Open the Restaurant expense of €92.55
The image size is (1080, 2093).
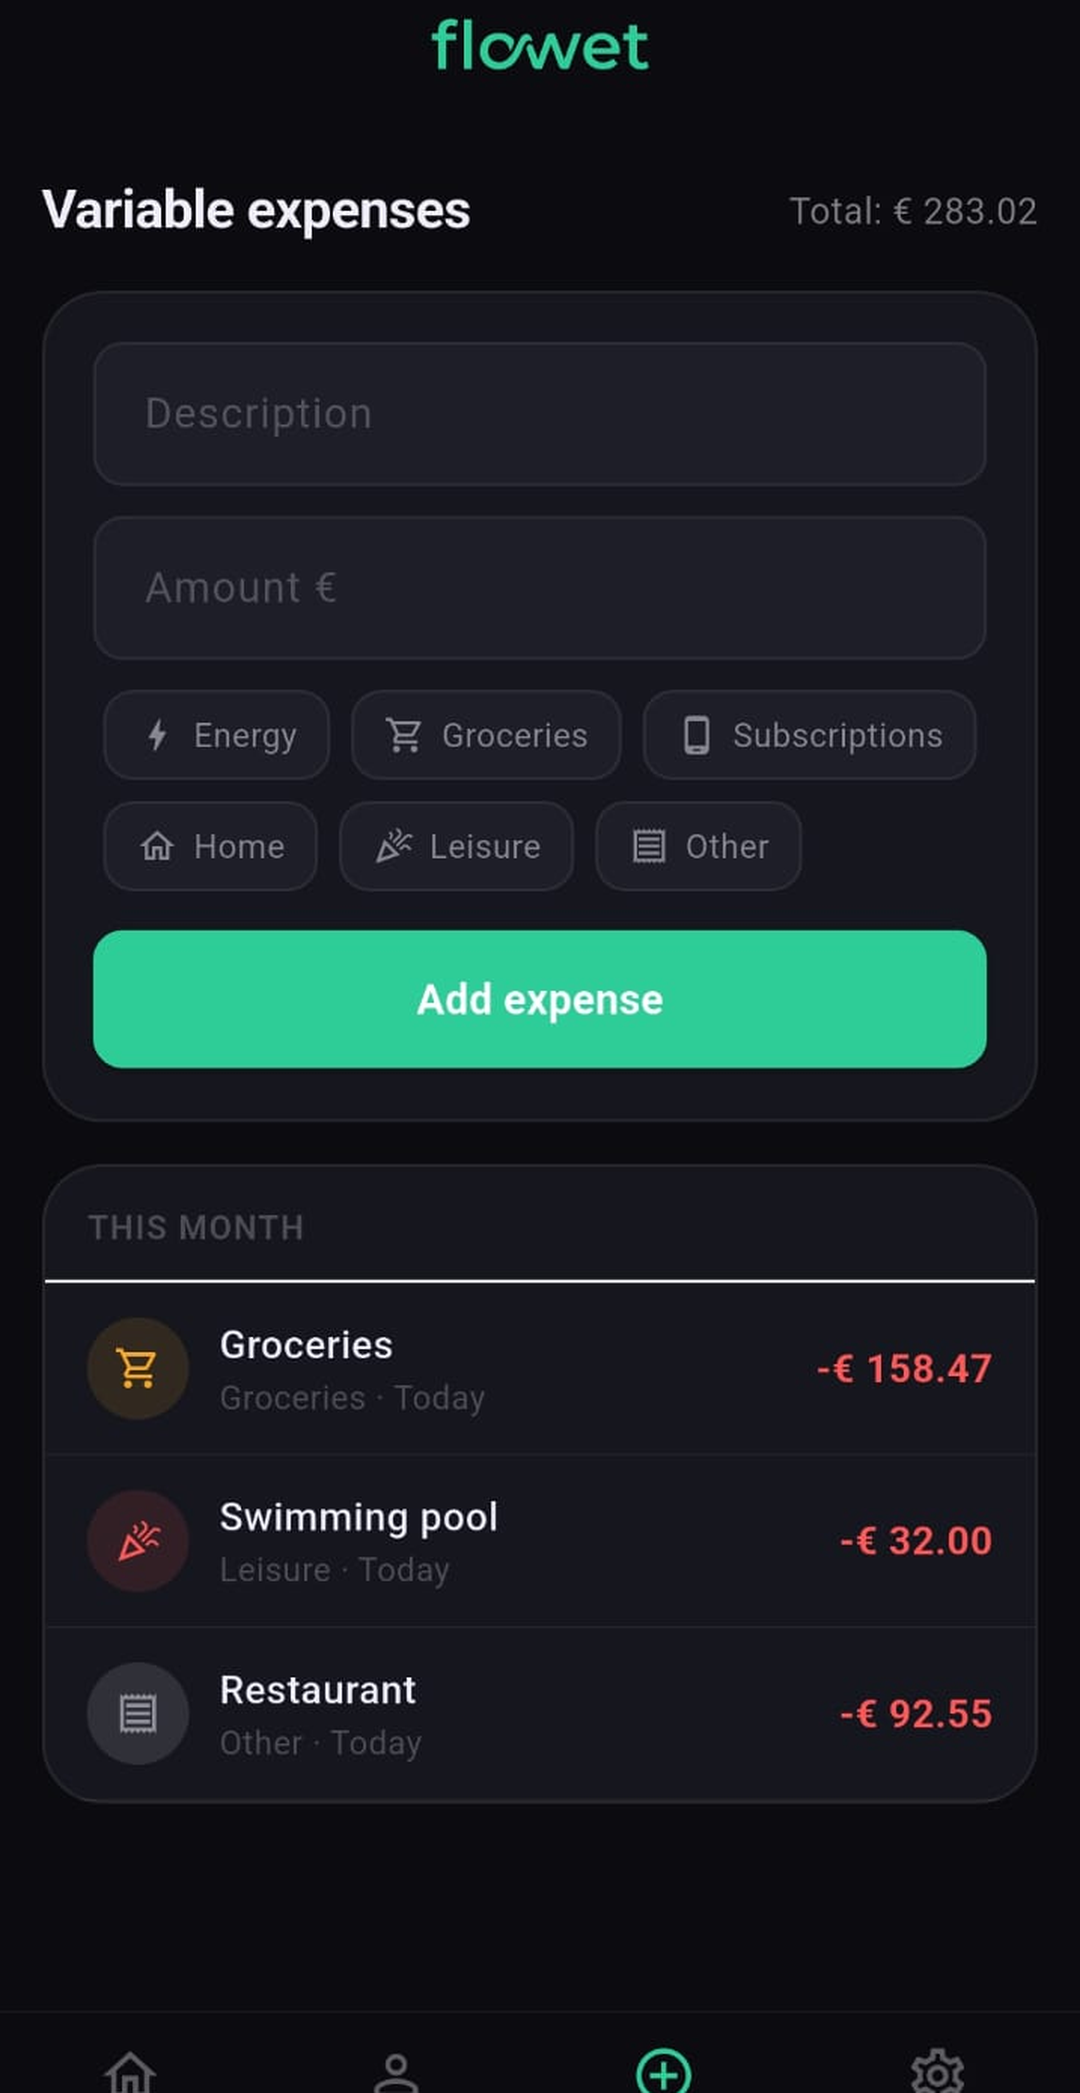[540, 1714]
